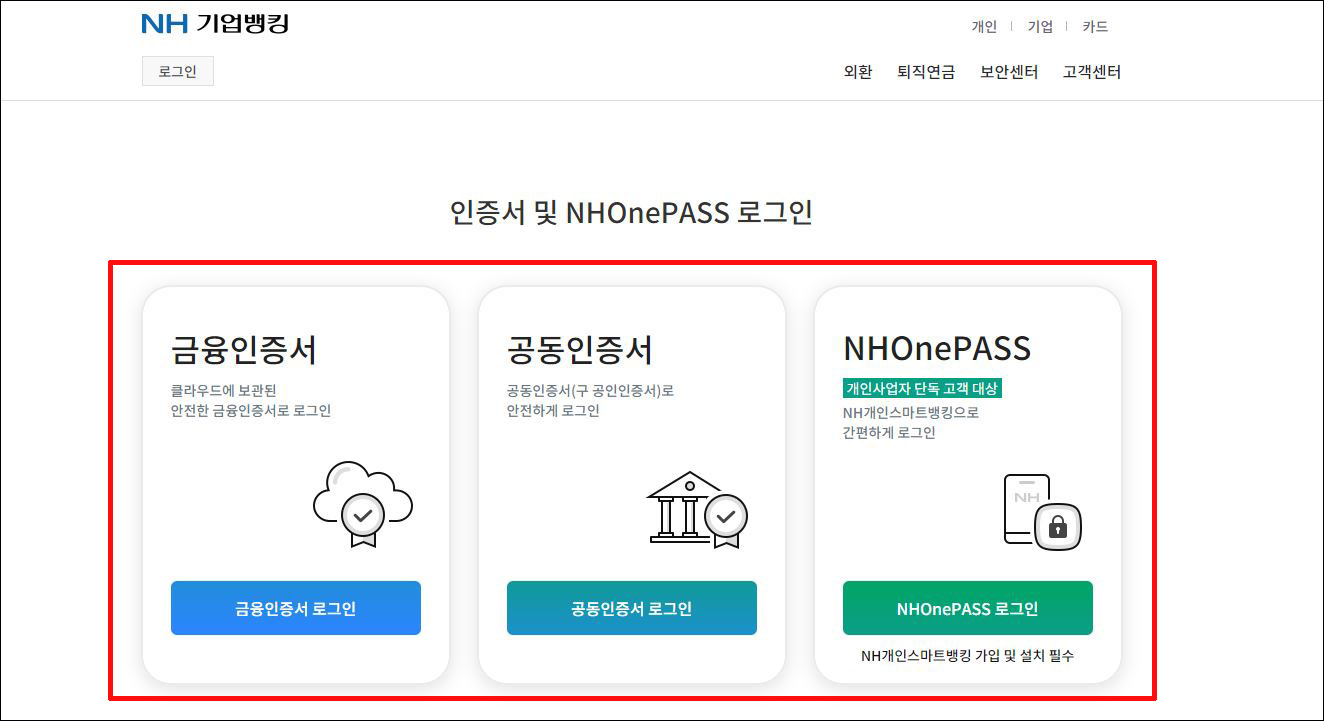Click the 금융인증서 card heading
1324x721 pixels.
click(x=244, y=350)
